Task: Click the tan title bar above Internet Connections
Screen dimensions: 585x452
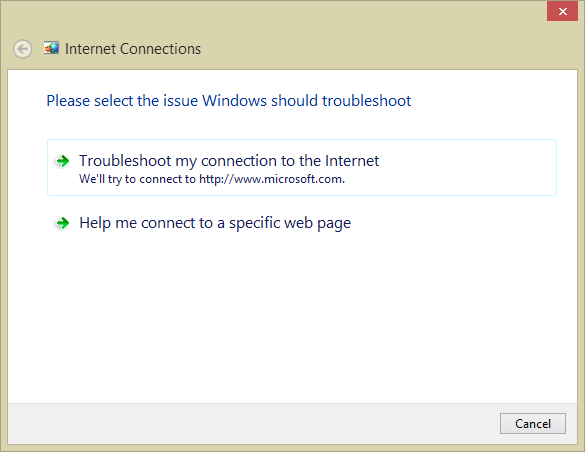Action: [x=272, y=15]
